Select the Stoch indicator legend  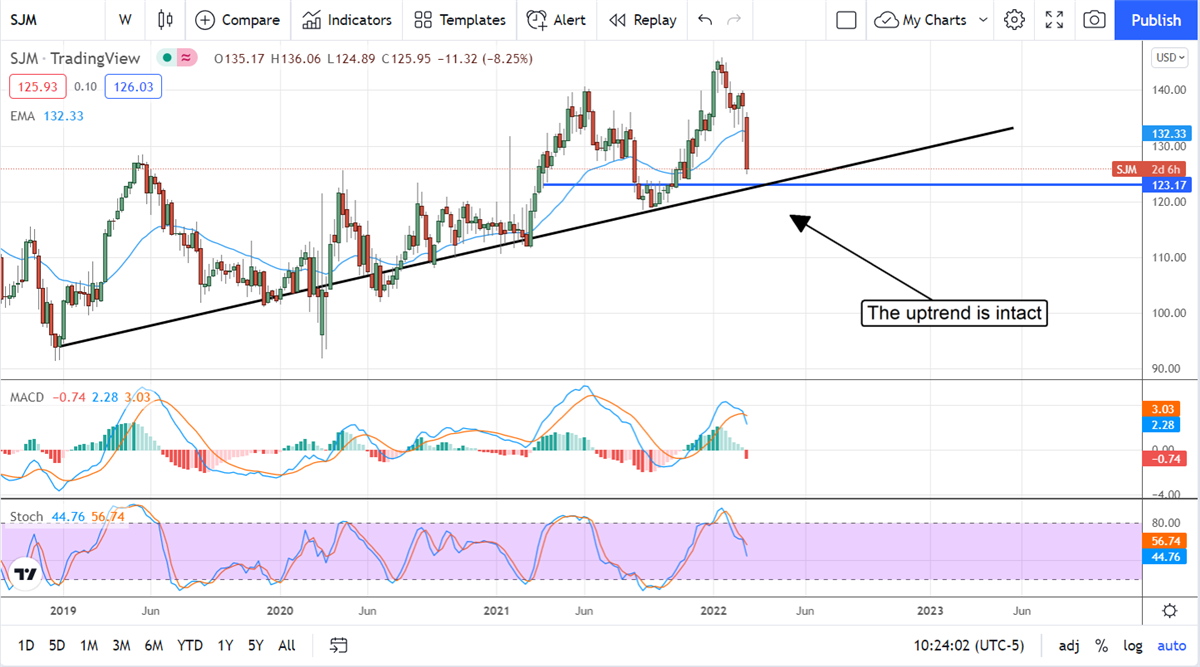26,516
